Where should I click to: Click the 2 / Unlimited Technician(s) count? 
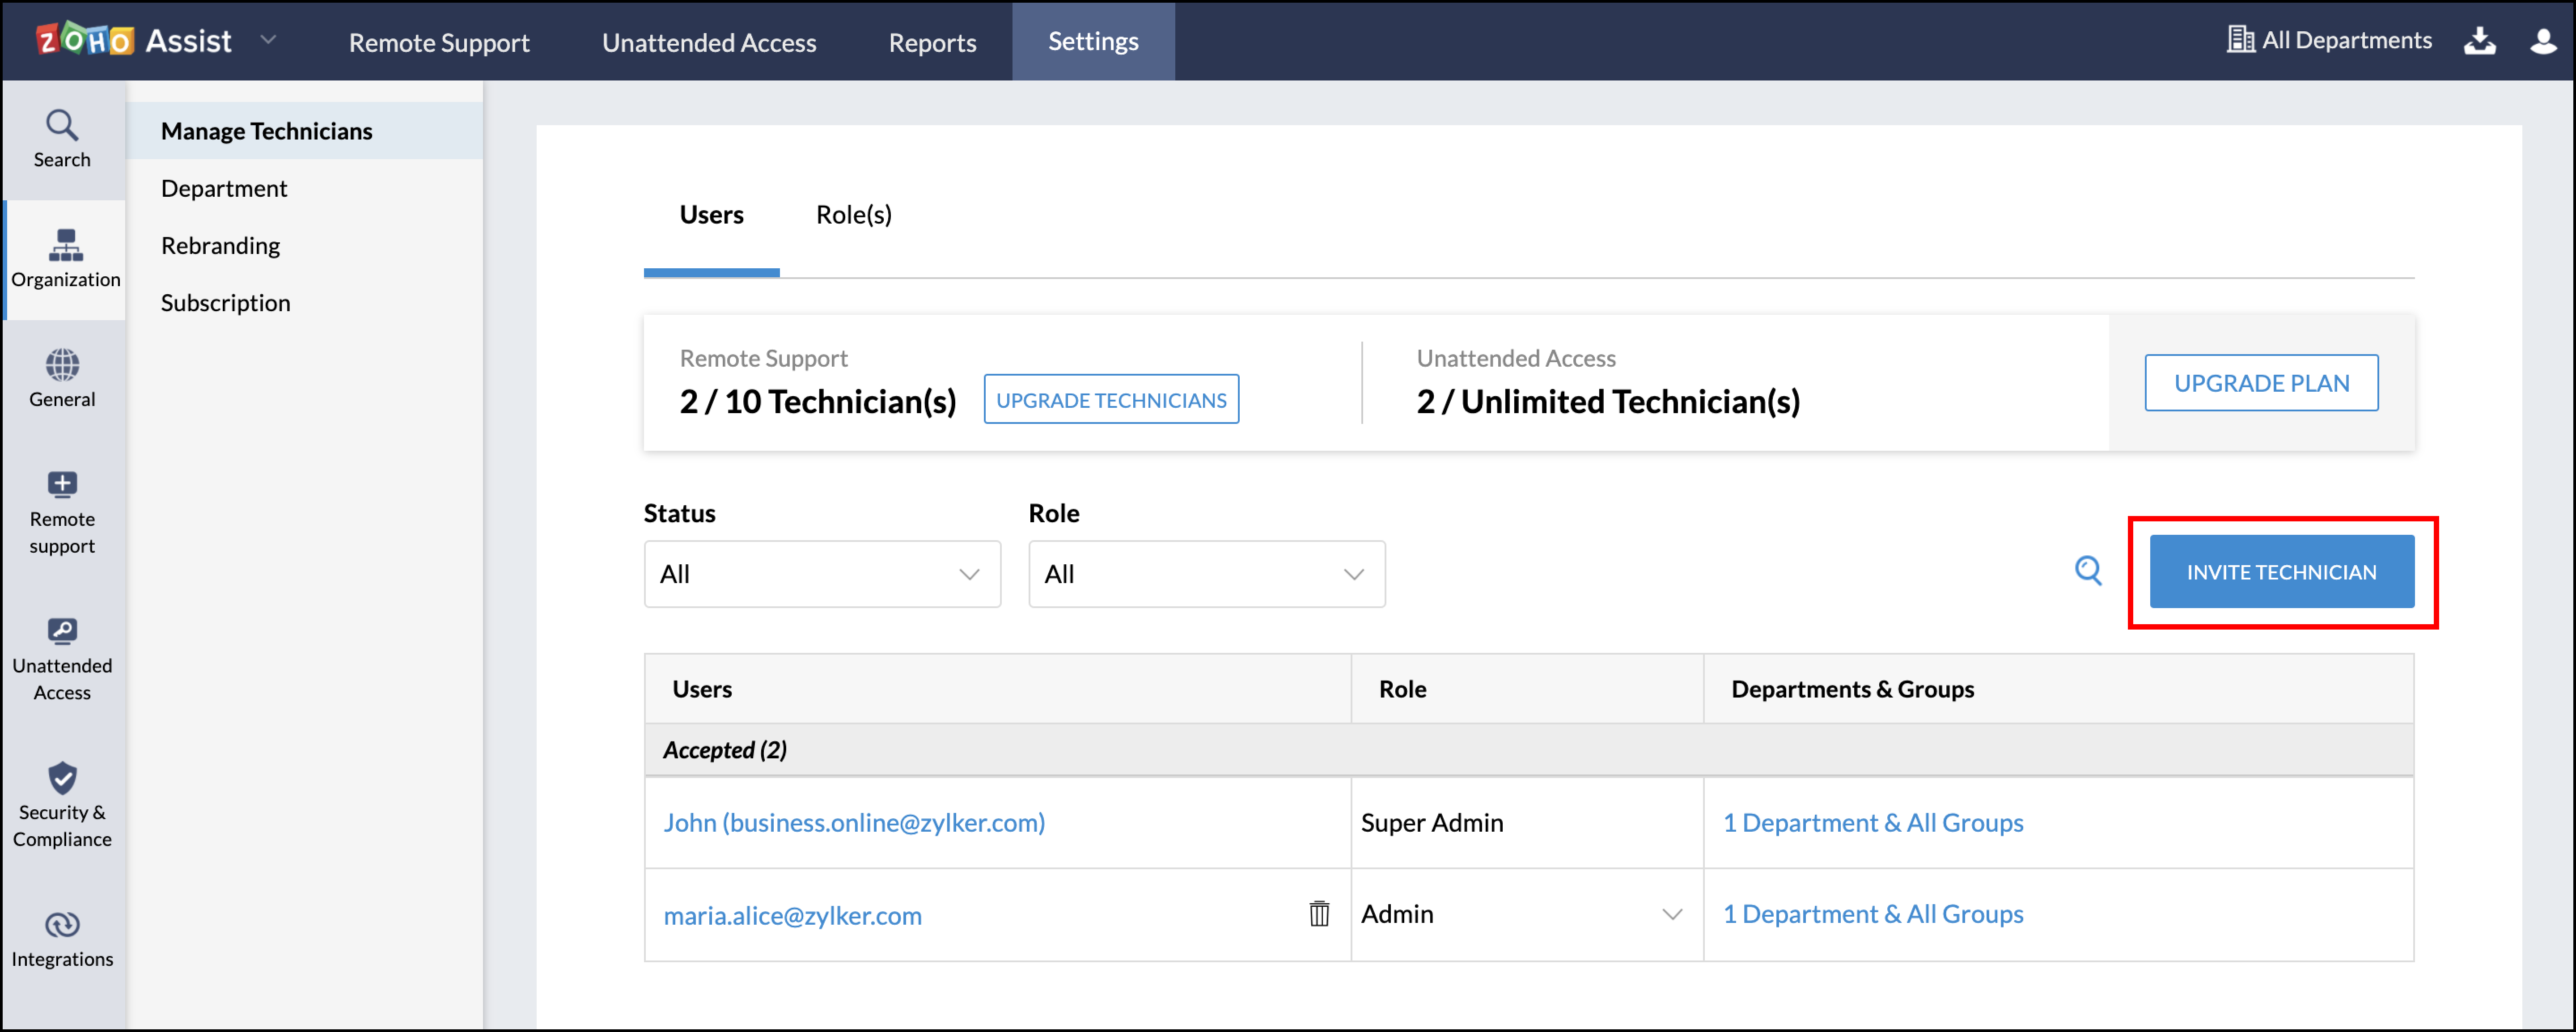[x=1608, y=401]
